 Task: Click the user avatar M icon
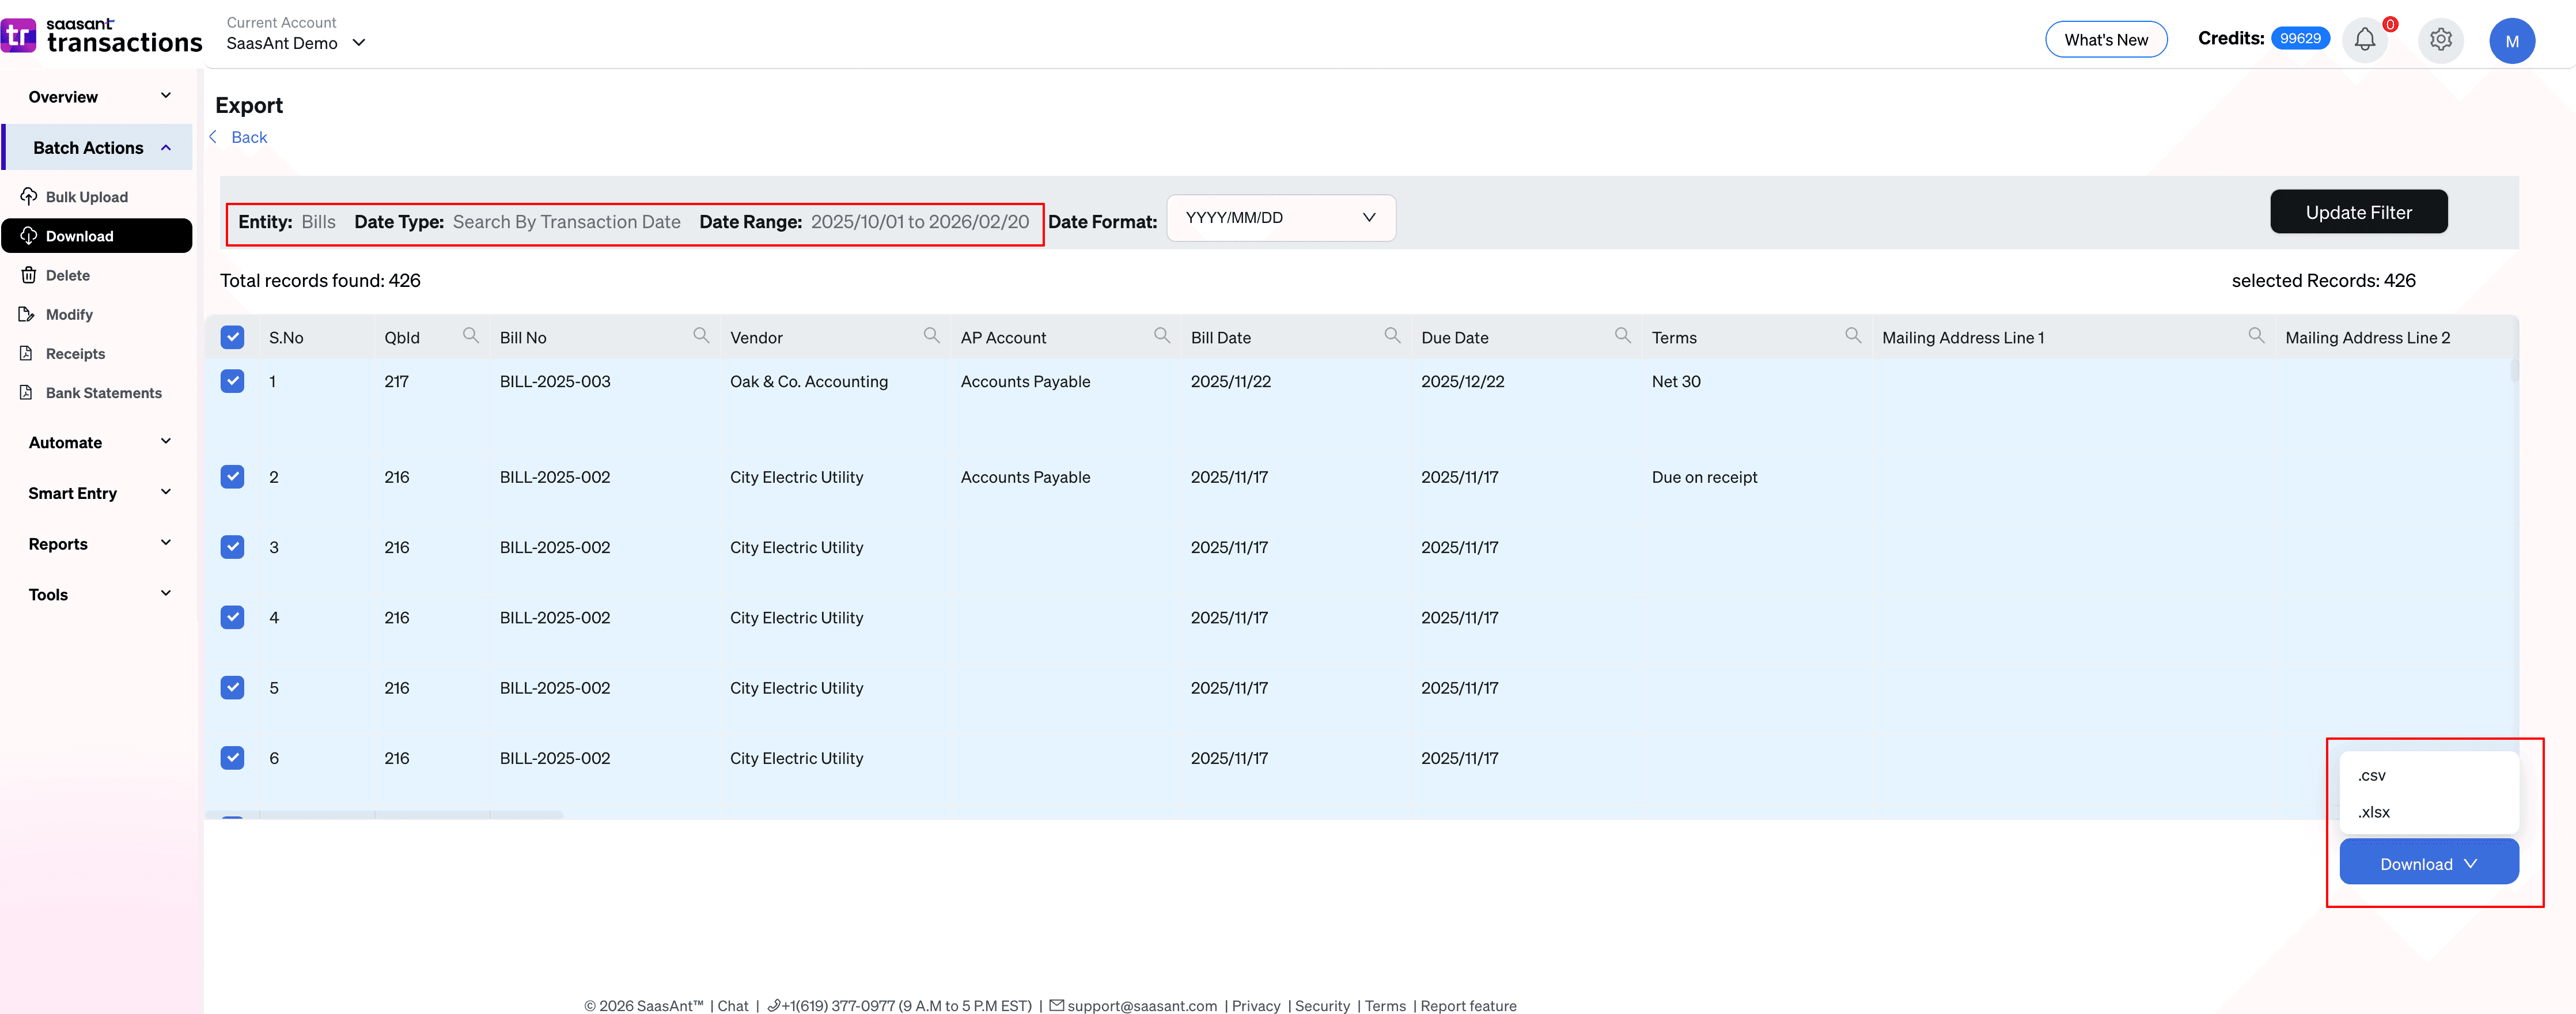click(2511, 41)
